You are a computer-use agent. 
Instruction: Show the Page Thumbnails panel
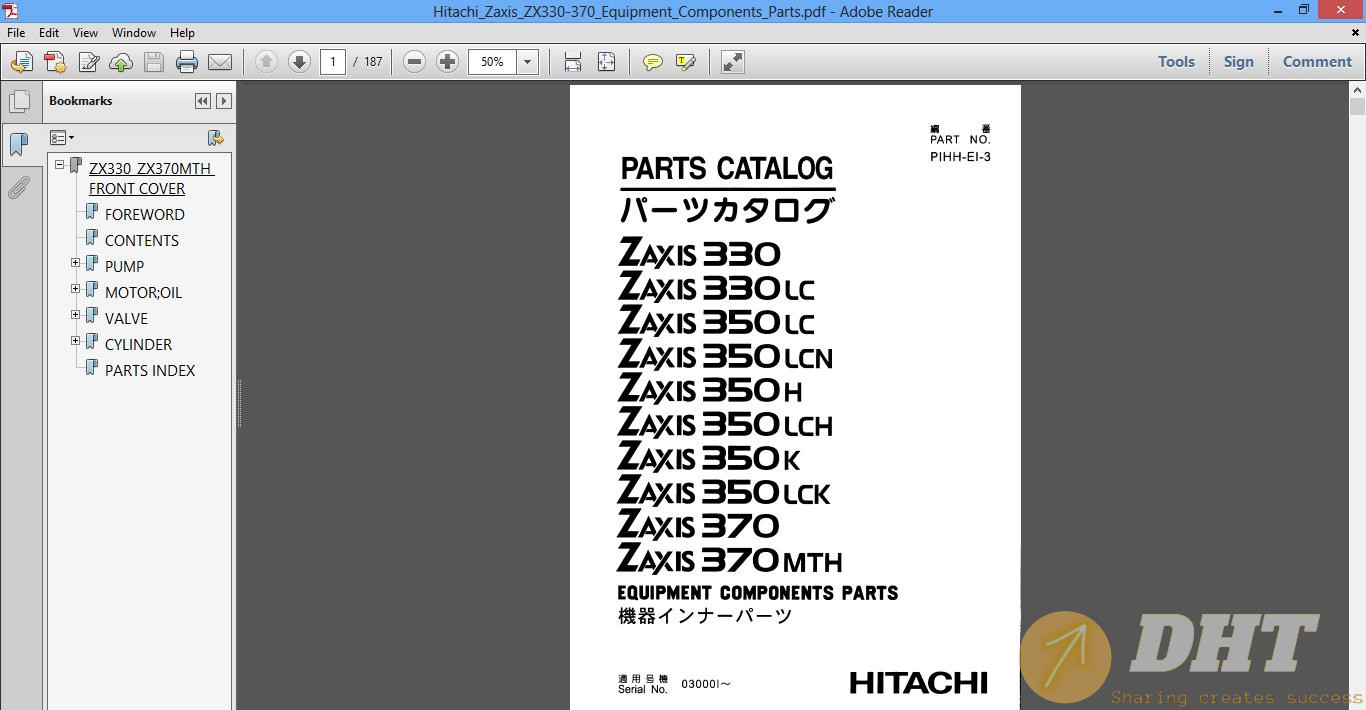click(x=19, y=102)
